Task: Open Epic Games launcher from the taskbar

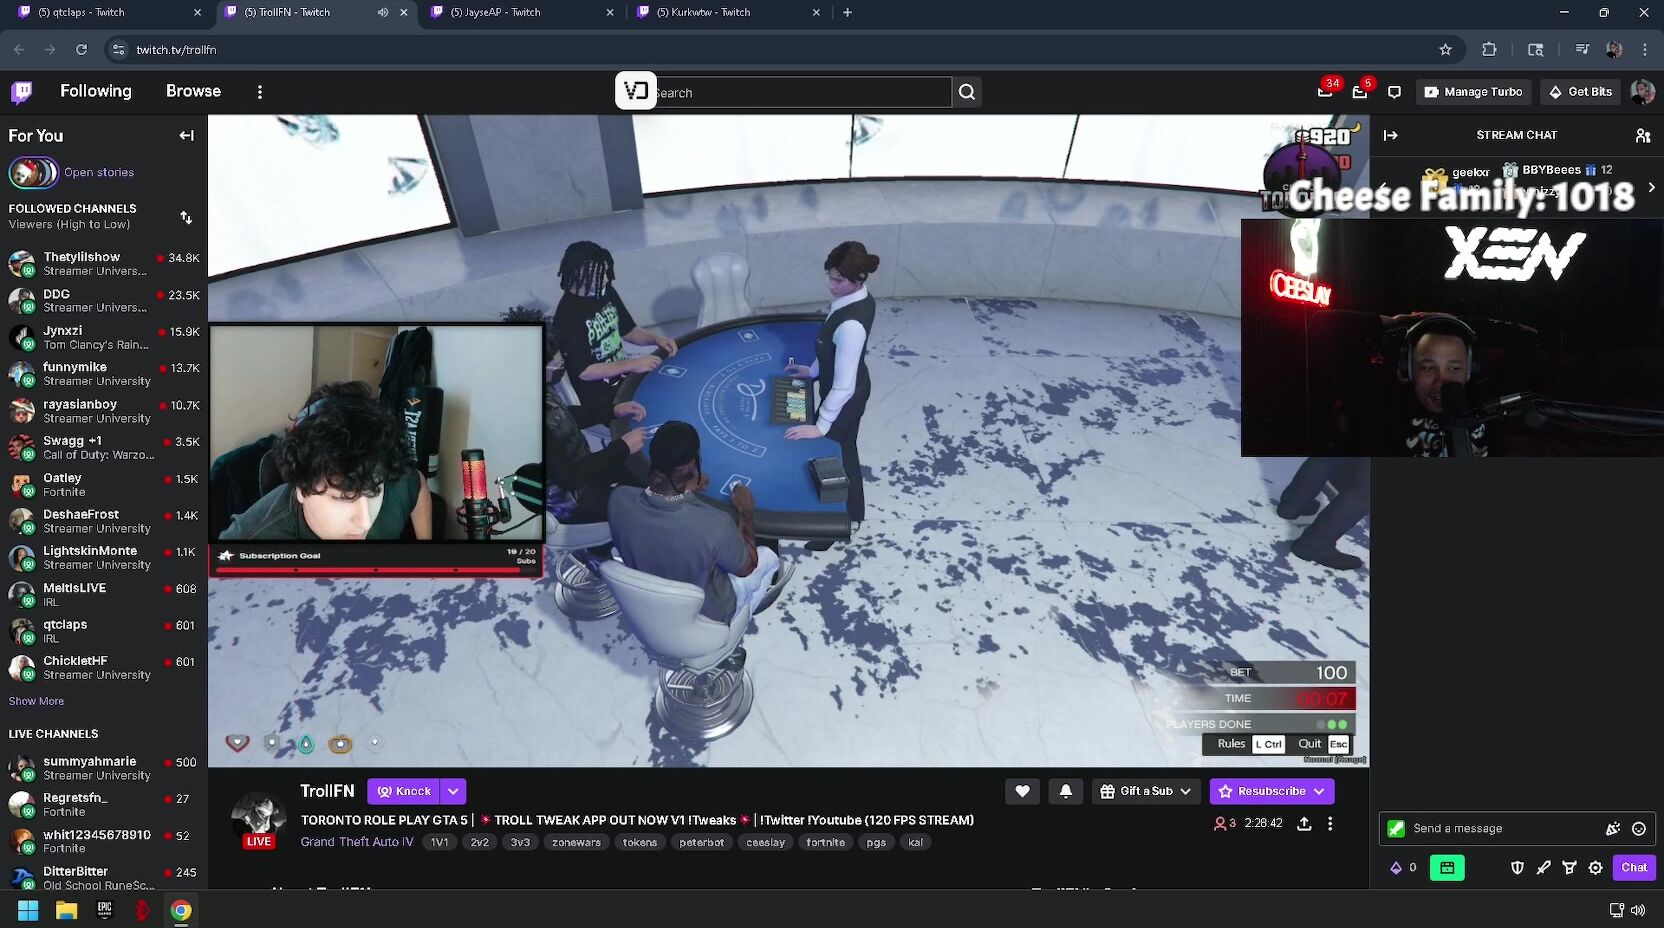Action: point(104,910)
